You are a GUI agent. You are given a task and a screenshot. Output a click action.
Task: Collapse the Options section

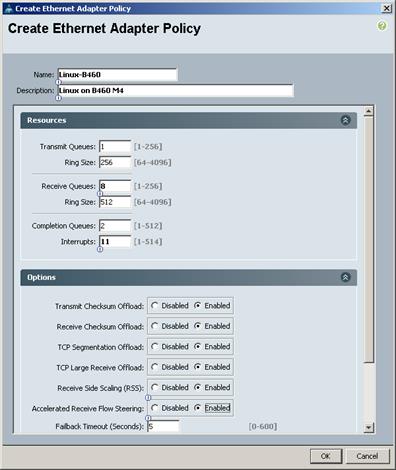(345, 277)
